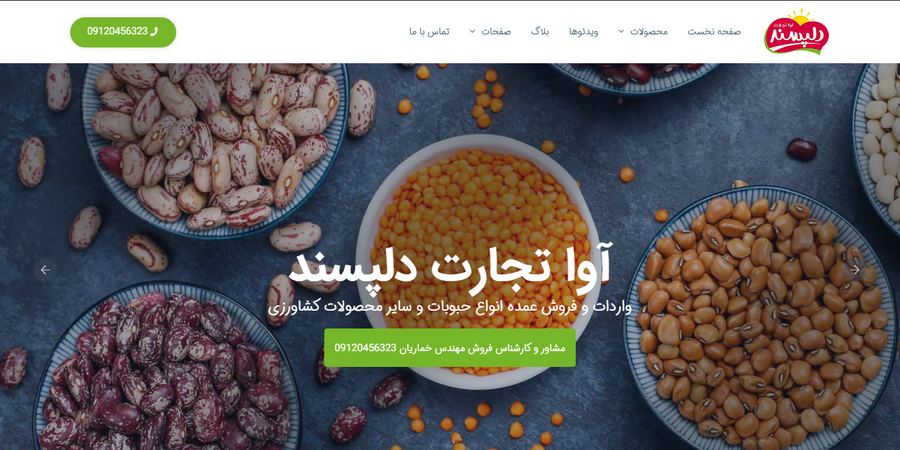Select the محصولات menu label

[x=649, y=32]
